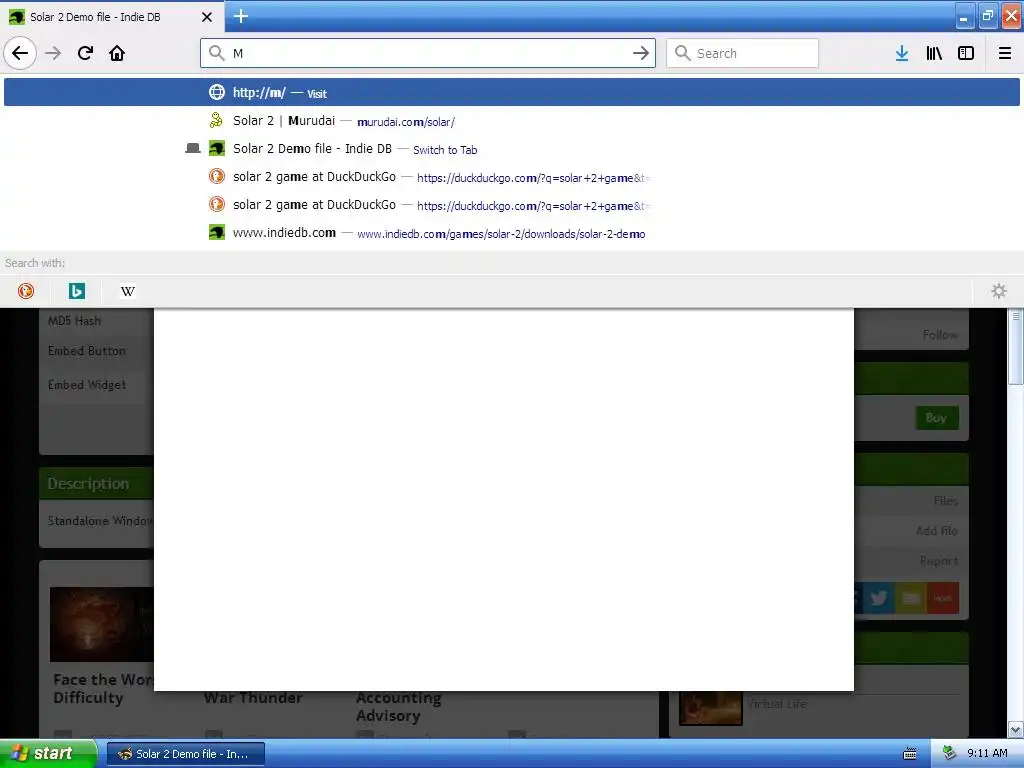Viewport: 1024px width, 768px height.
Task: Open the home page icon
Action: [117, 53]
